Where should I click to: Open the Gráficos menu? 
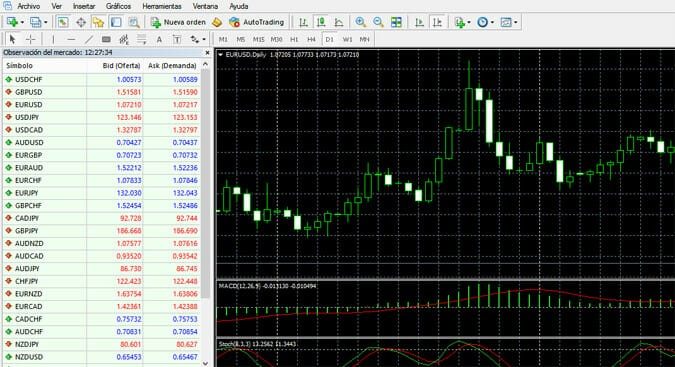(118, 6)
